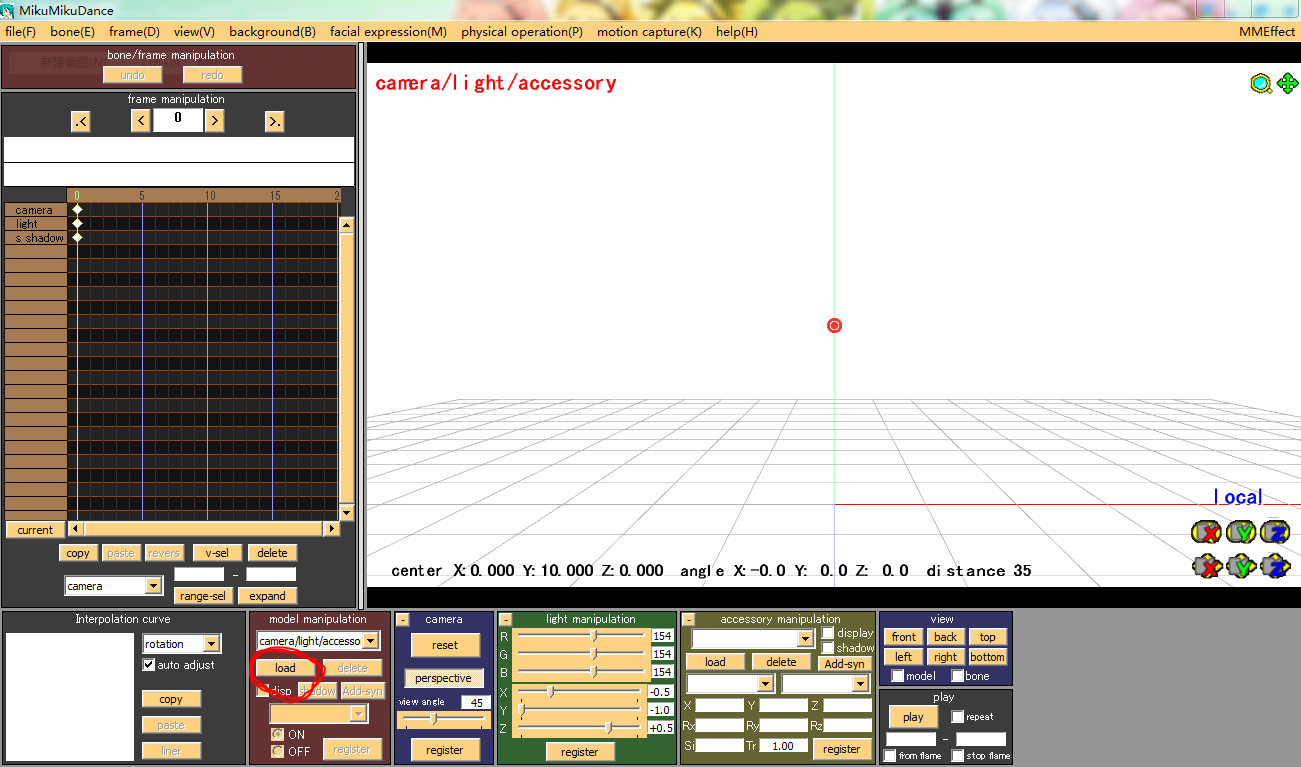
Task: Click the play button
Action: pyautogui.click(x=913, y=717)
